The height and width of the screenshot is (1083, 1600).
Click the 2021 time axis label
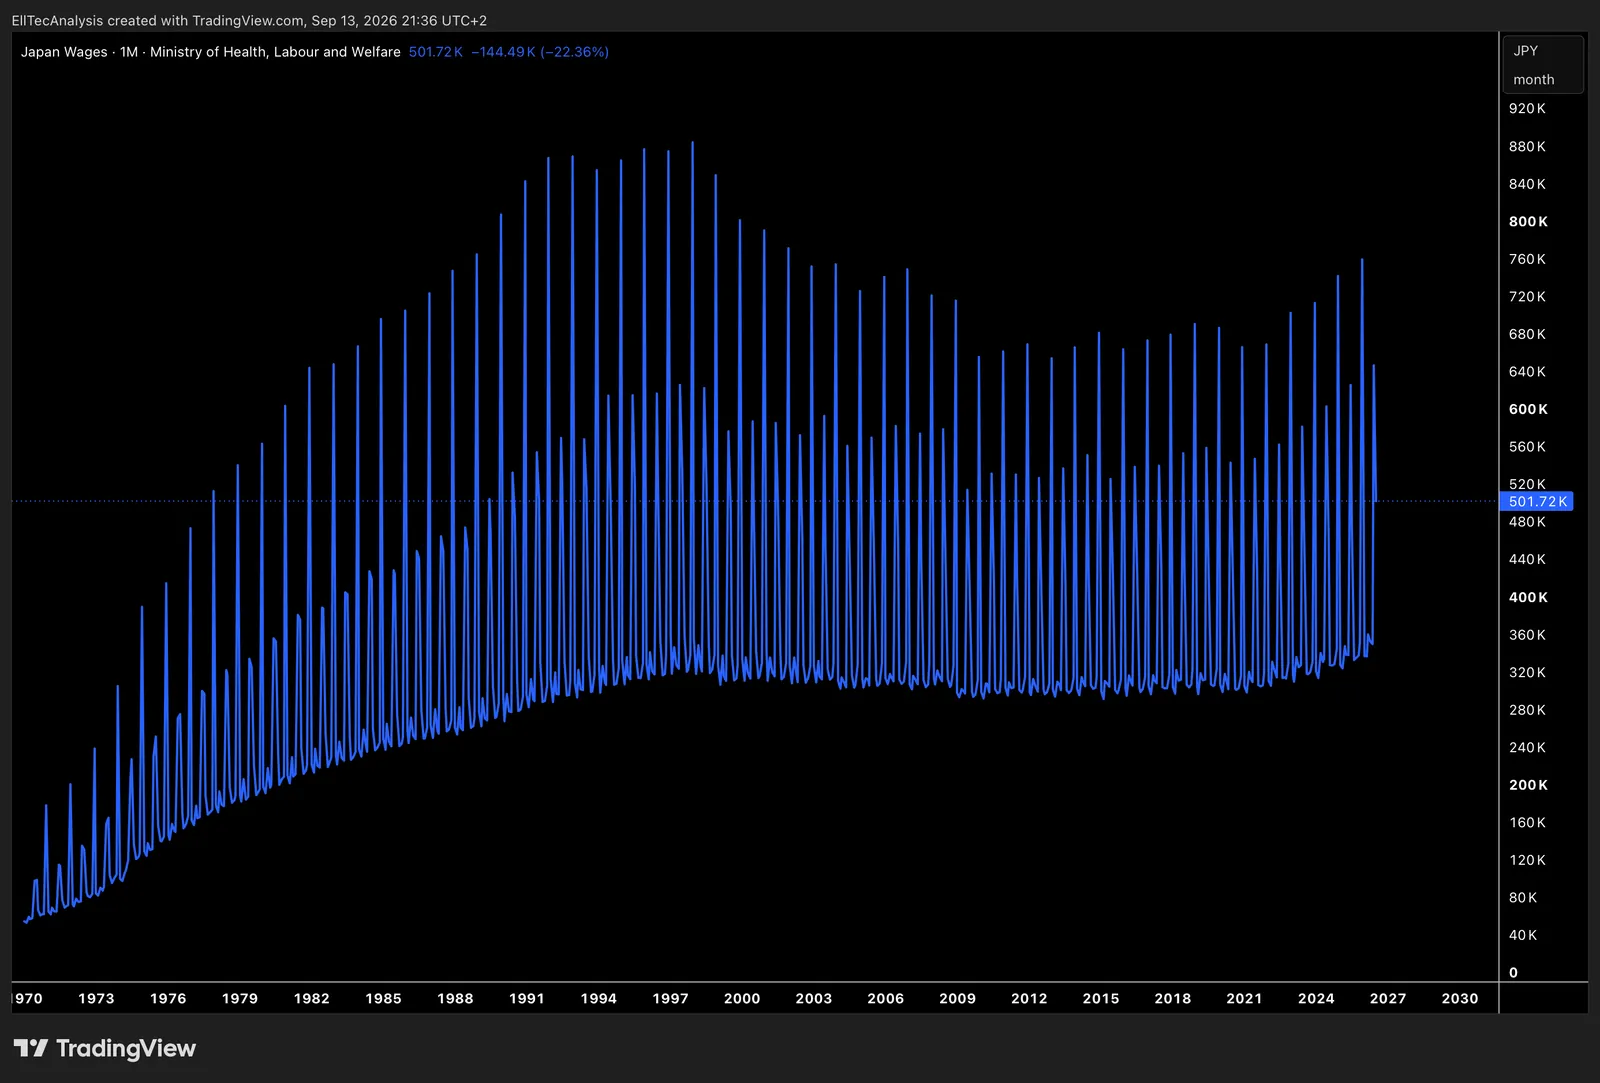tap(1244, 999)
